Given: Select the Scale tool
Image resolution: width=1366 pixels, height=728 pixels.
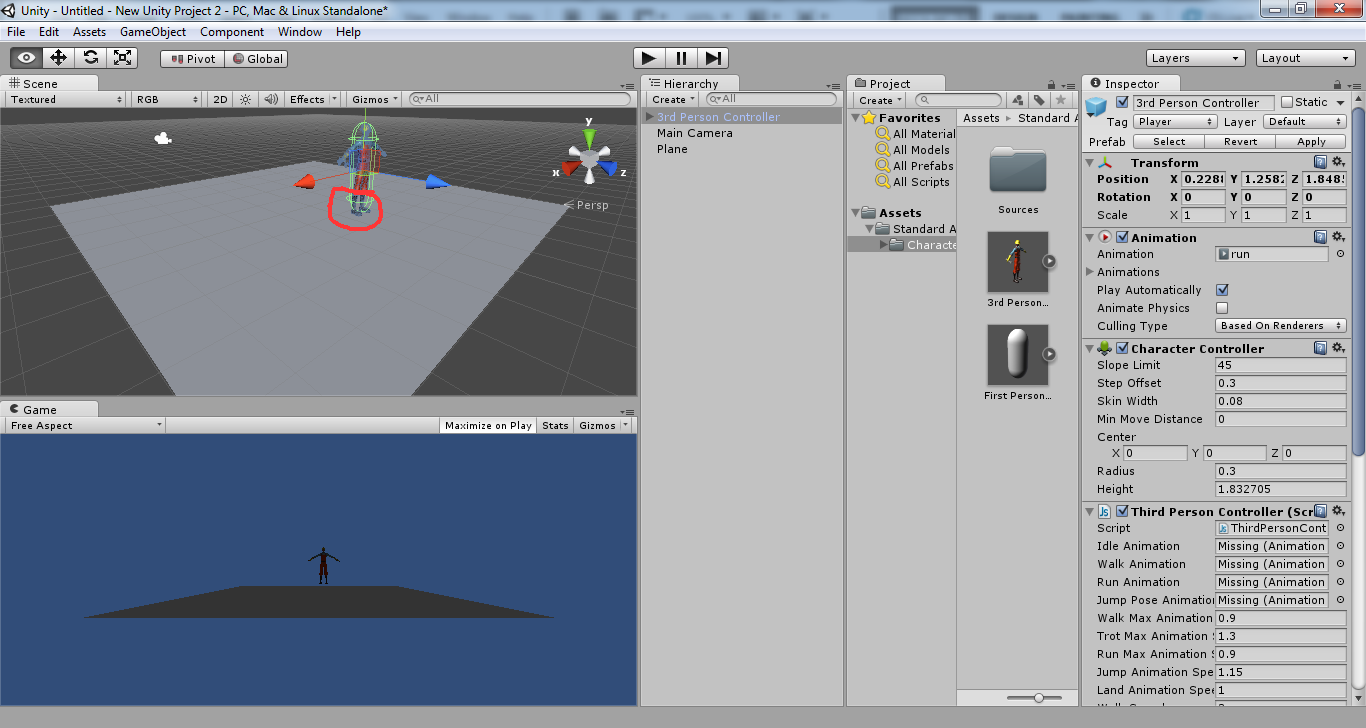Looking at the screenshot, I should tap(123, 58).
